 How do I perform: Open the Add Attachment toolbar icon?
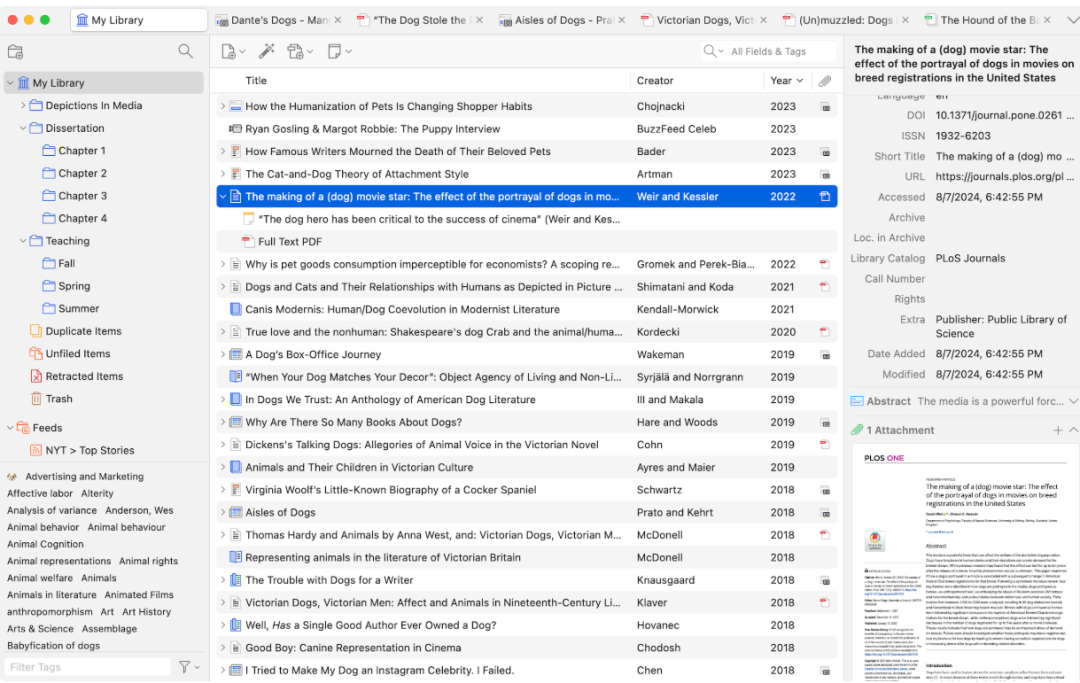pyautogui.click(x=300, y=52)
